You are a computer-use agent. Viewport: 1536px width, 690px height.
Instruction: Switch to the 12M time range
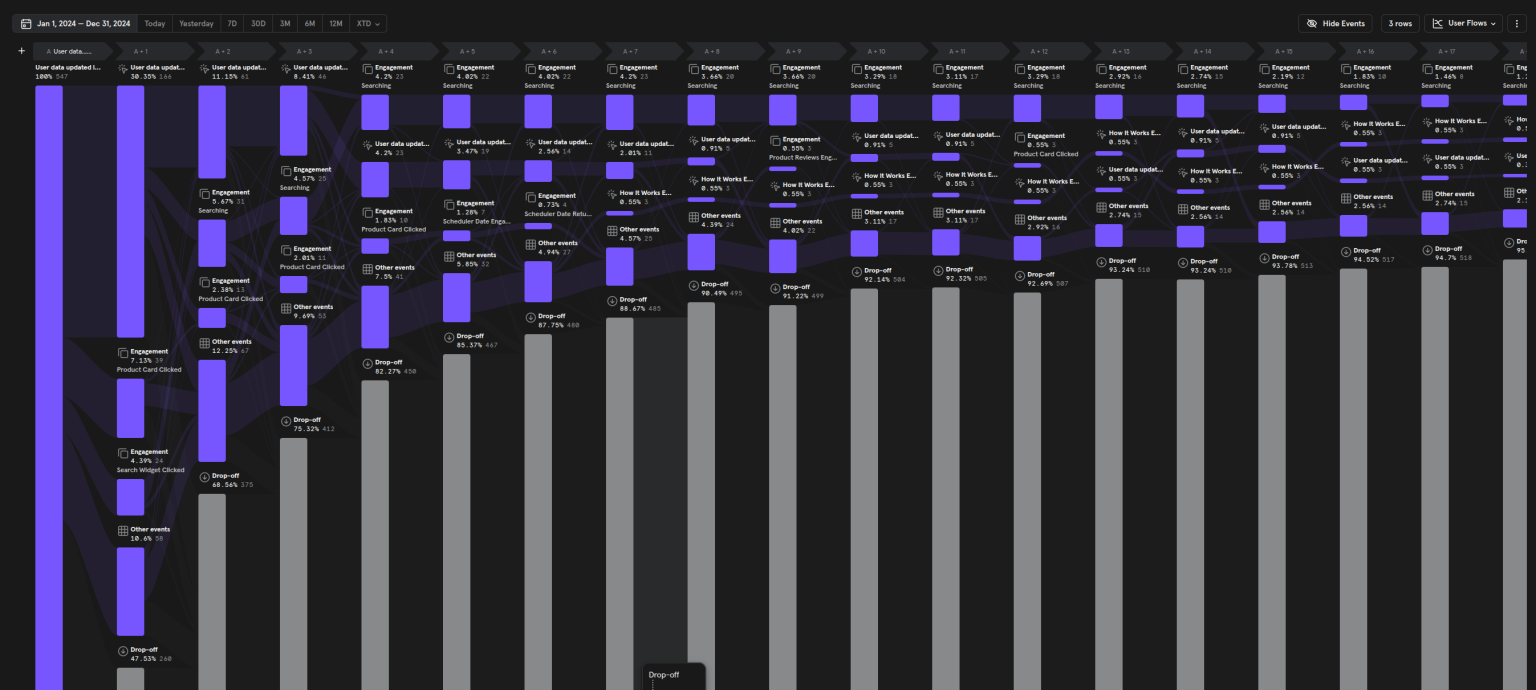coord(335,23)
